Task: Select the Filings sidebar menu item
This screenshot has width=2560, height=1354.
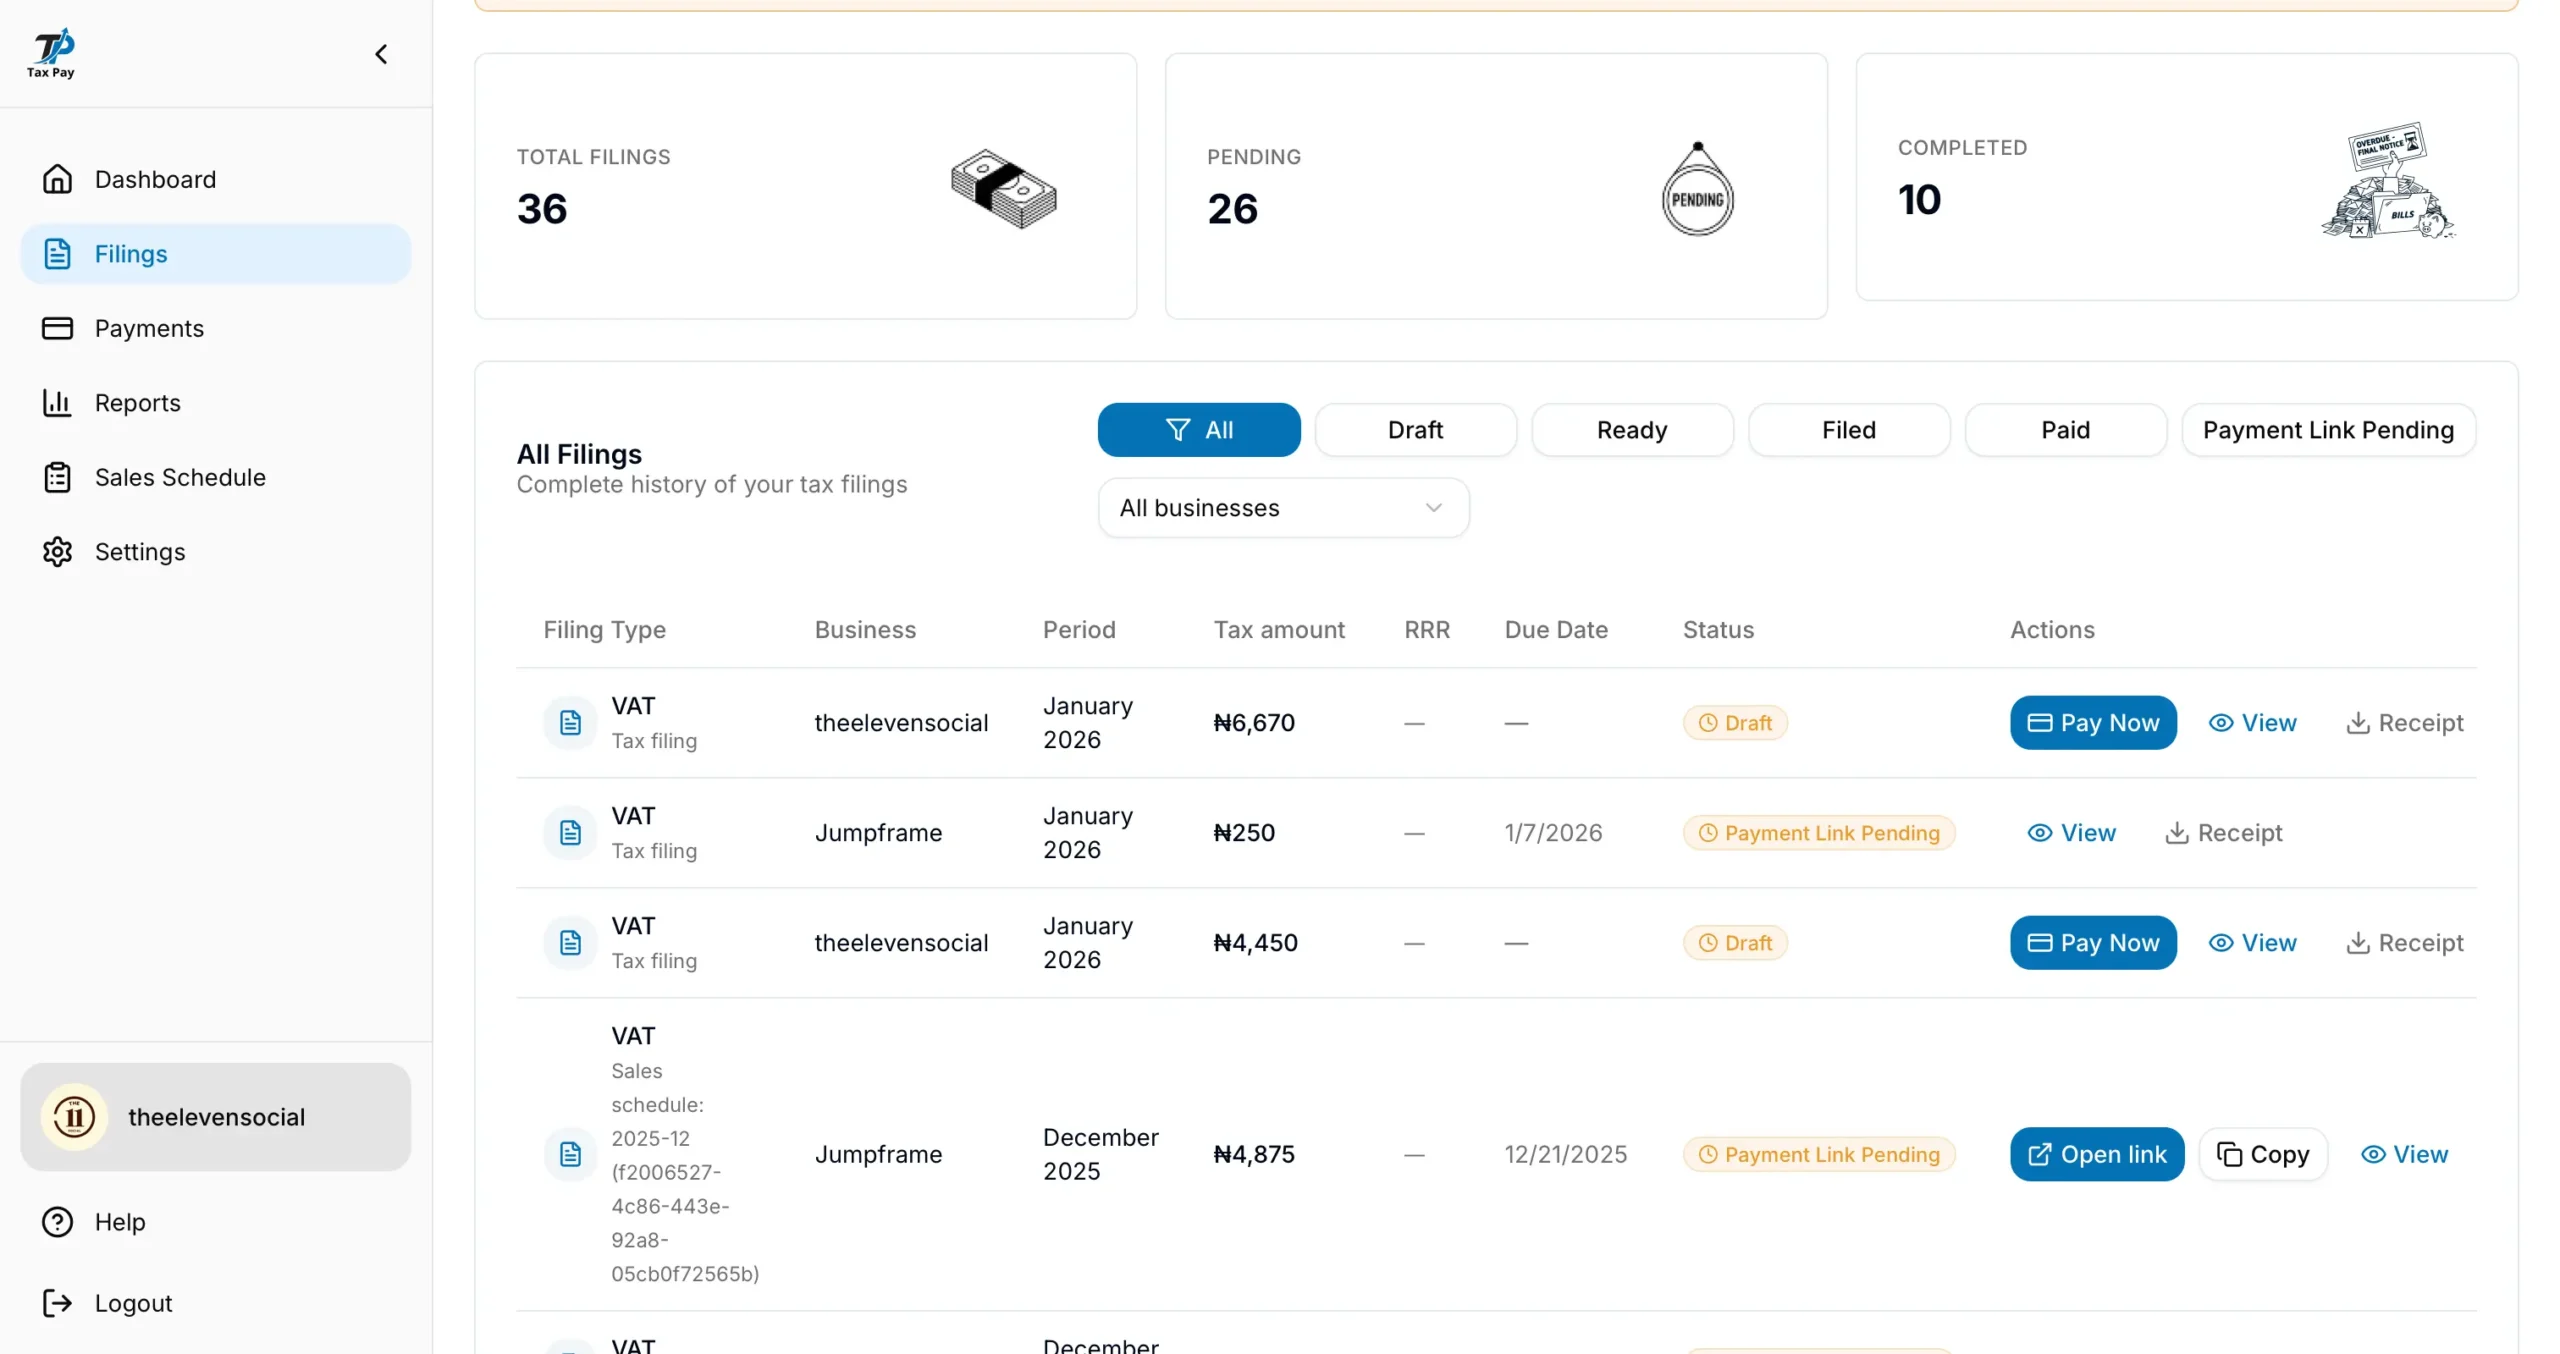Action: (215, 254)
